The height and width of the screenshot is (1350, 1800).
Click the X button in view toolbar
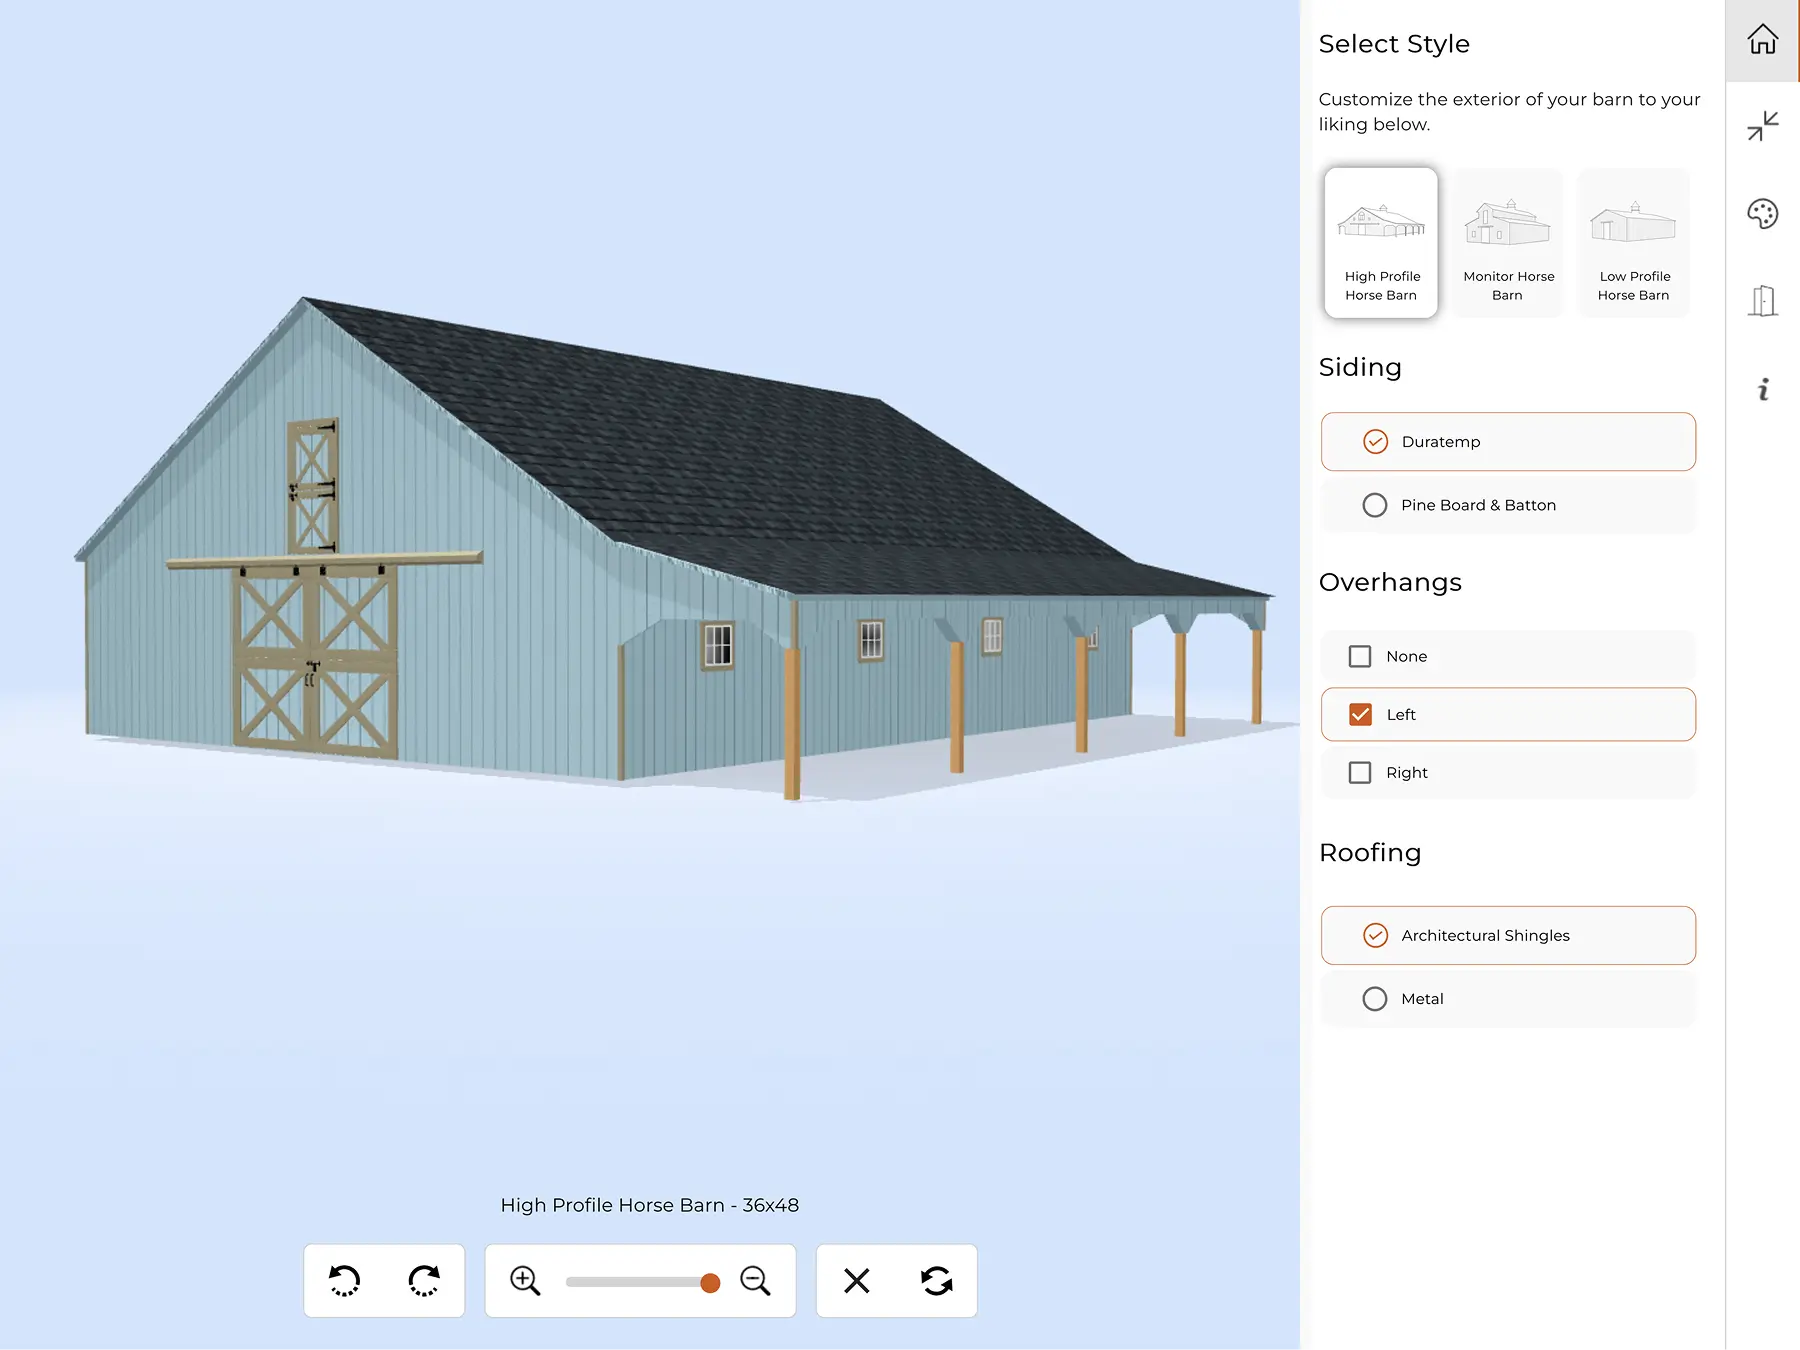point(856,1280)
